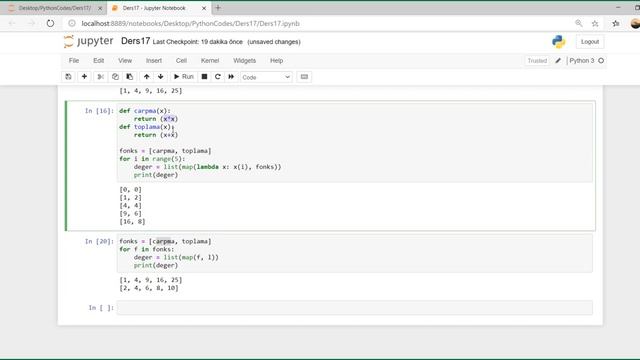Save the notebook with the floppy icon
This screenshot has width=640, height=360.
[68, 77]
